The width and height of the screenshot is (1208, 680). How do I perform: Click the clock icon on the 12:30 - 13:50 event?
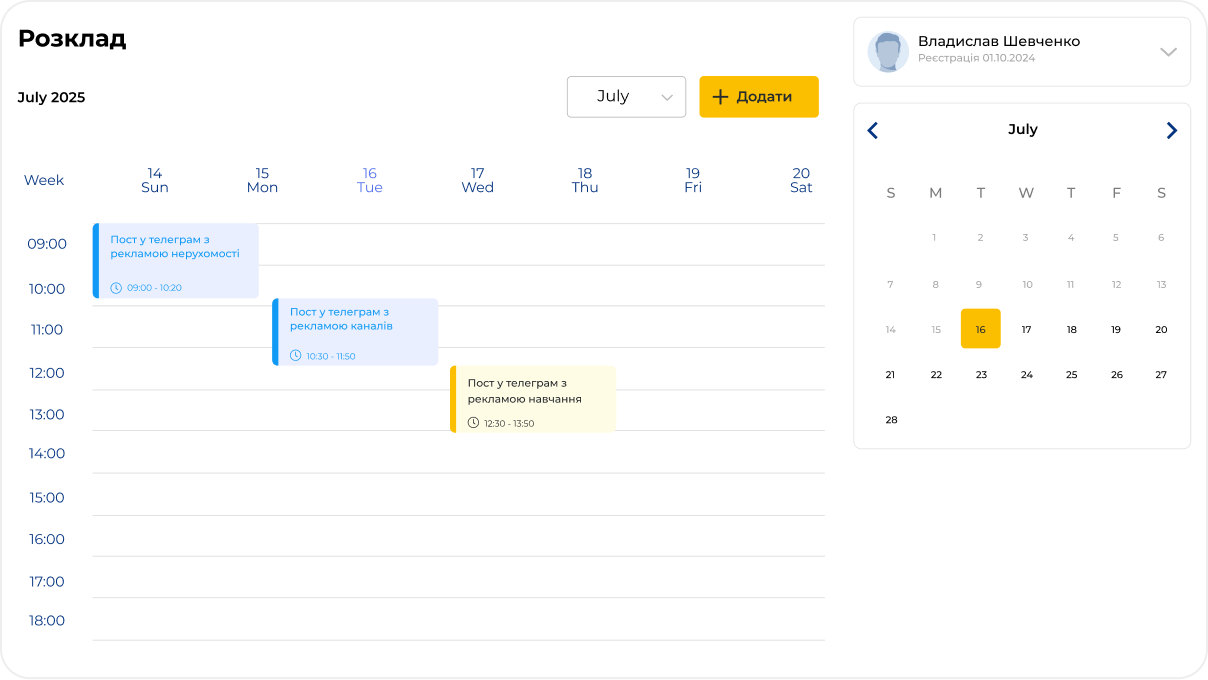click(474, 423)
